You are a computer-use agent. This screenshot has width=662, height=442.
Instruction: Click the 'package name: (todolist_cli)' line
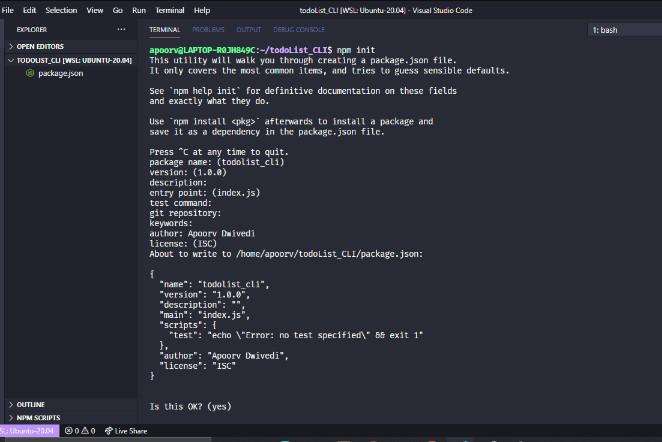pos(217,162)
